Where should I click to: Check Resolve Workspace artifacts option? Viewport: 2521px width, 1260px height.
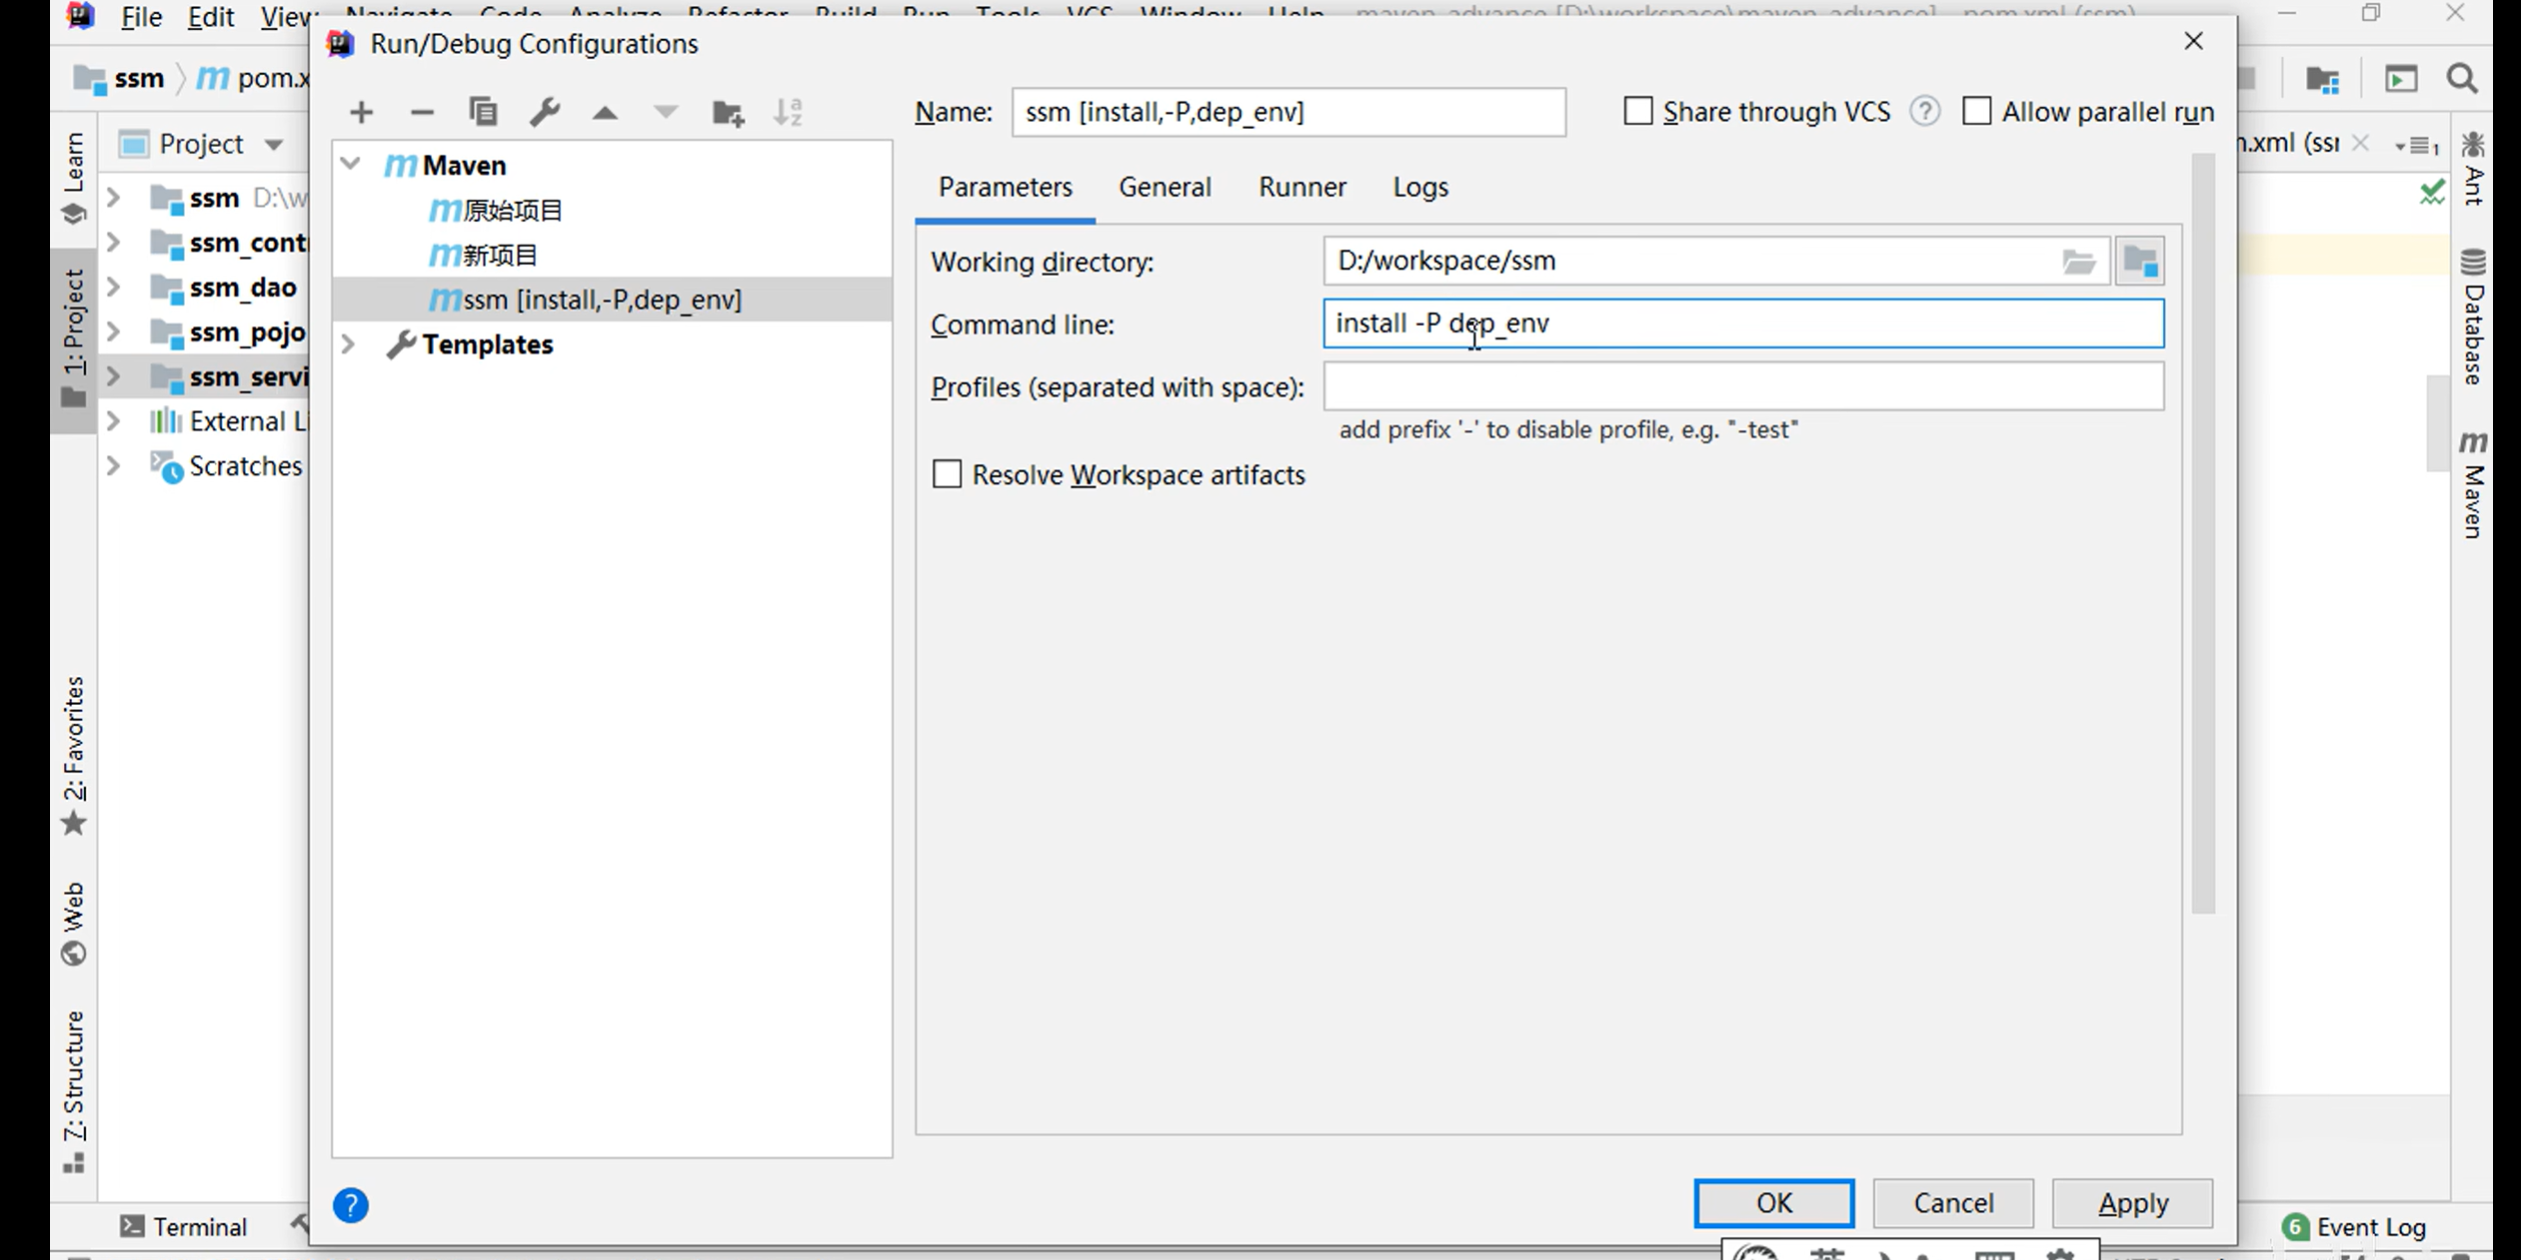pyautogui.click(x=946, y=474)
